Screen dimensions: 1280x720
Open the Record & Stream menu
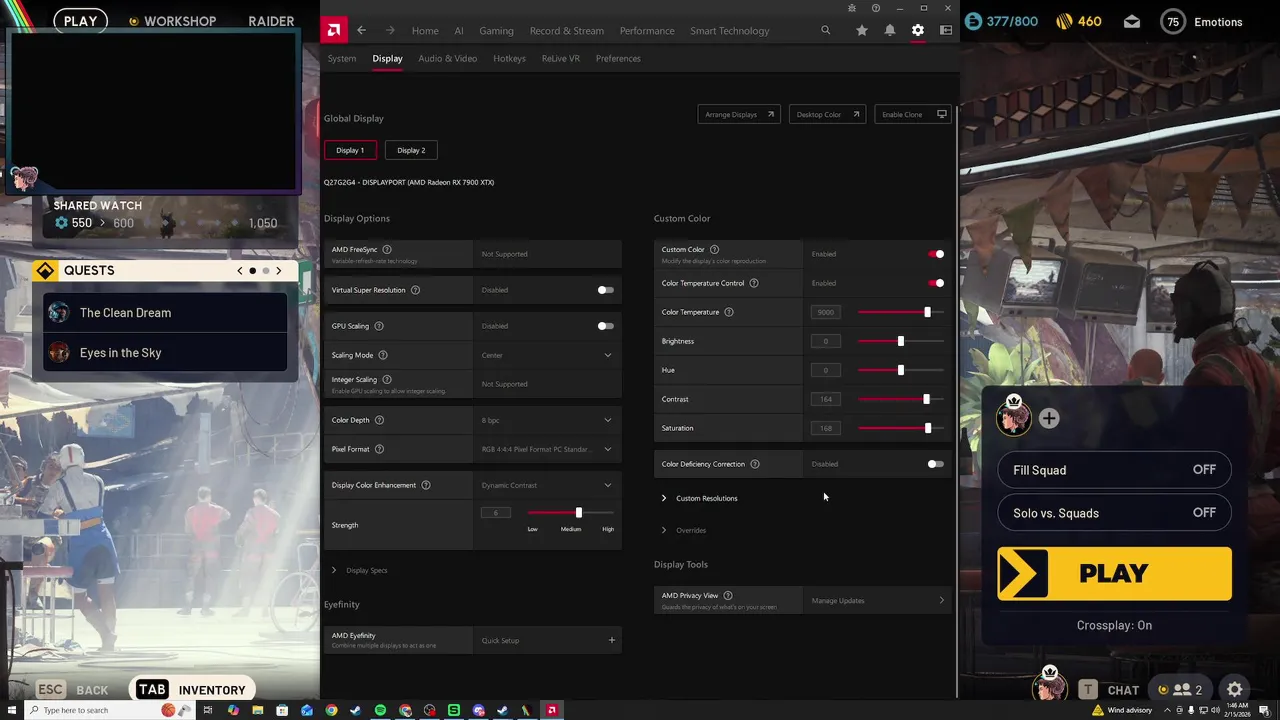pyautogui.click(x=567, y=31)
